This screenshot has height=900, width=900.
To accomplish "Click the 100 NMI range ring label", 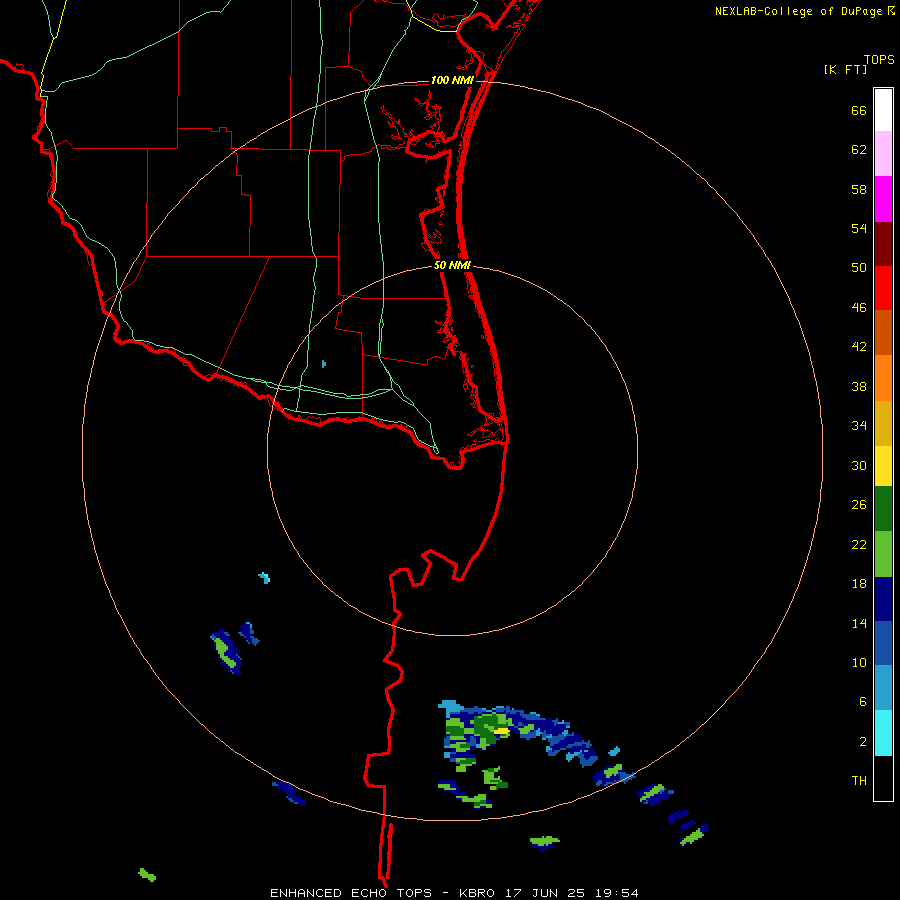I will pos(452,80).
